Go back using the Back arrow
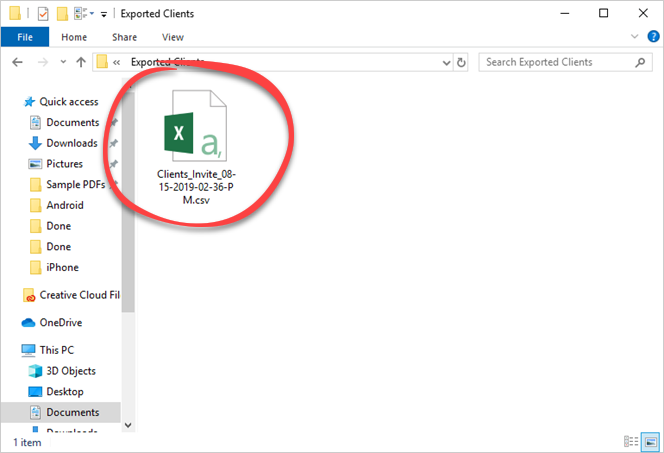Image resolution: width=664 pixels, height=453 pixels. (17, 62)
